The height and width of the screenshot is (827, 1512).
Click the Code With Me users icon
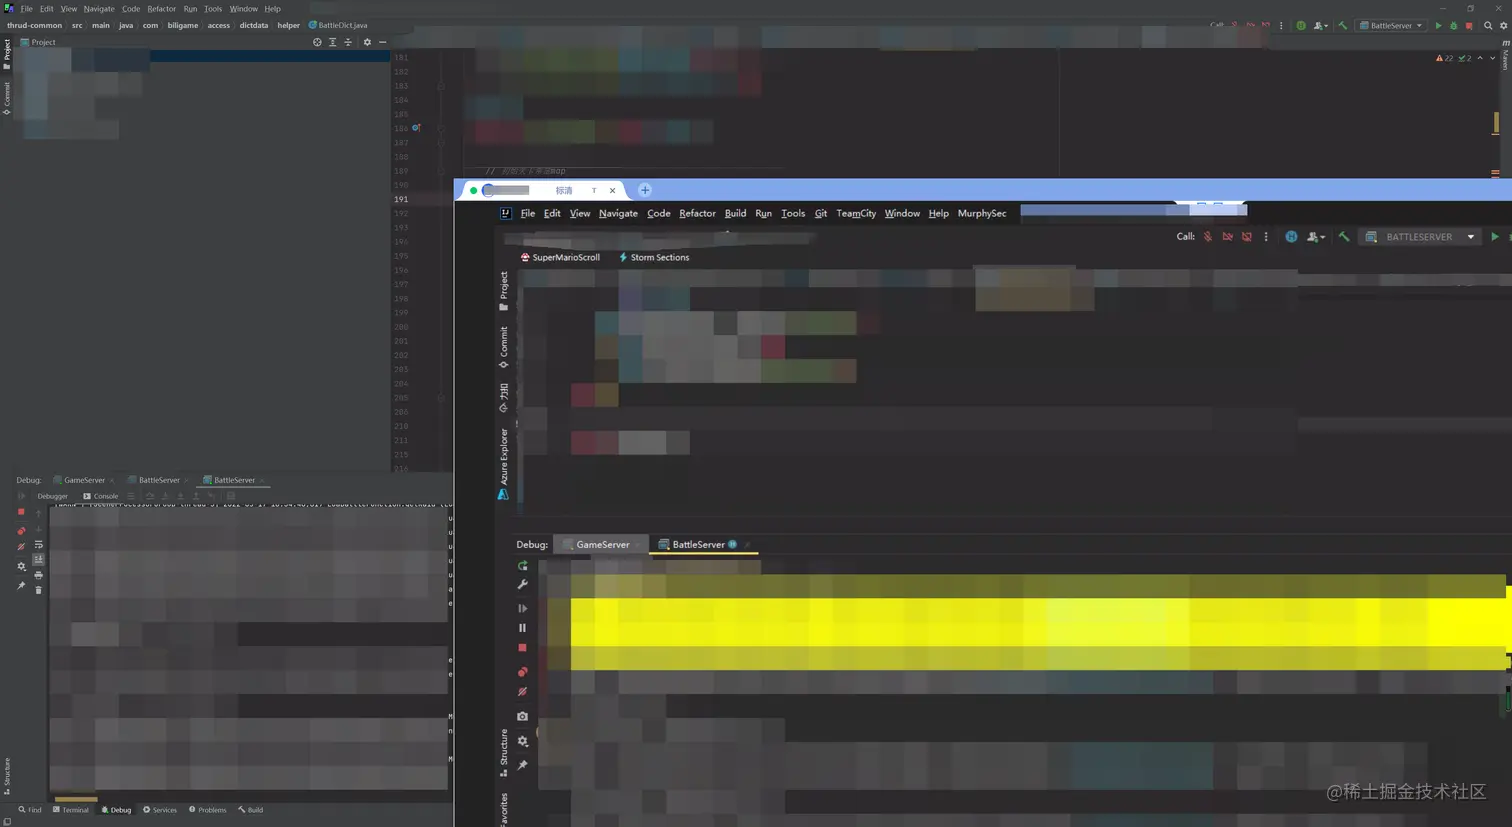coord(1314,236)
